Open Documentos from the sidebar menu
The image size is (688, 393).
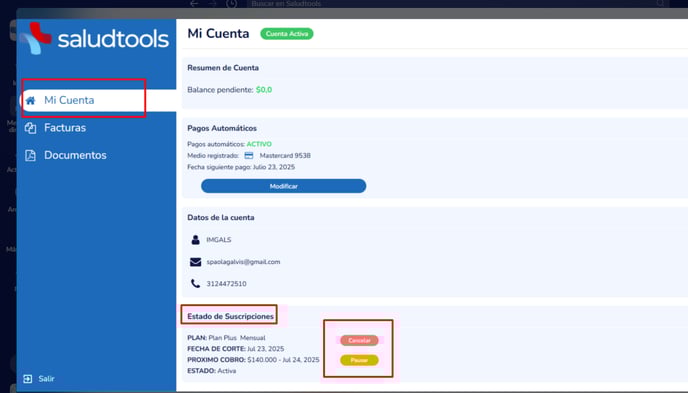pyautogui.click(x=75, y=155)
